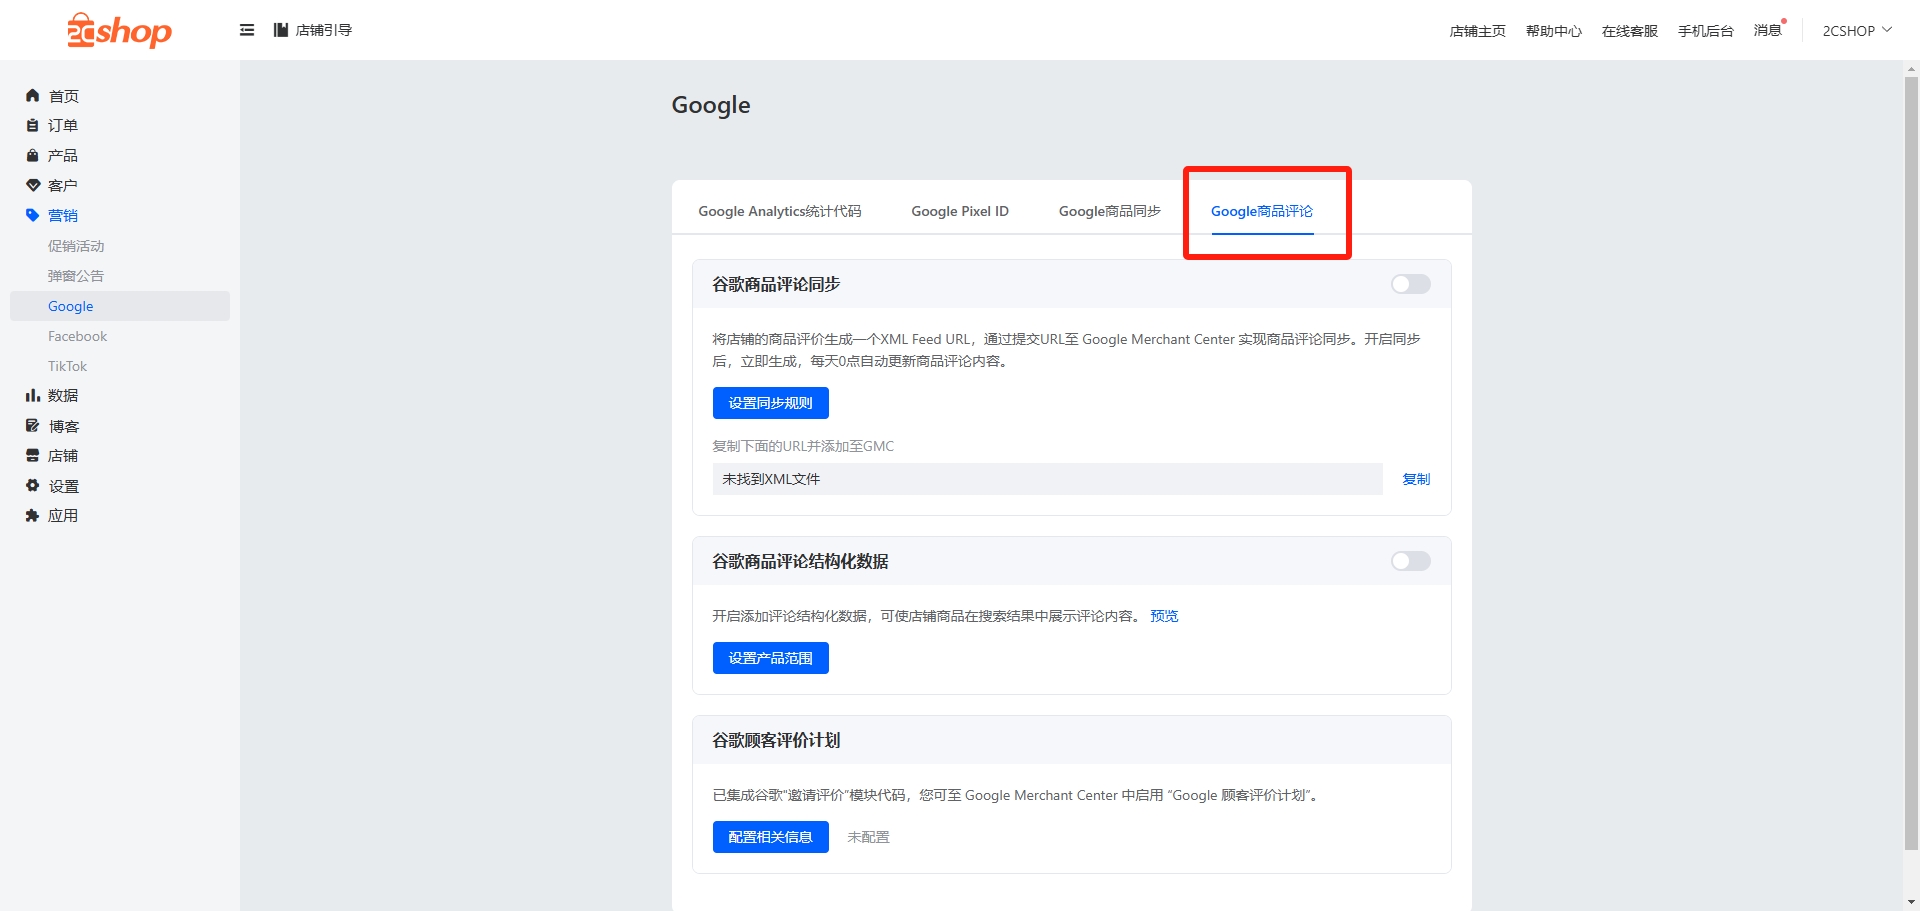Click the page vertical scrollbar thumb
The height and width of the screenshot is (911, 1920).
coord(1911,463)
